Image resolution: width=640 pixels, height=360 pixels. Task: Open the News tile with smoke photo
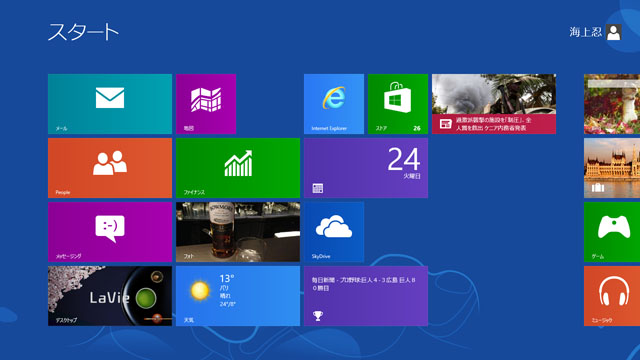point(494,104)
